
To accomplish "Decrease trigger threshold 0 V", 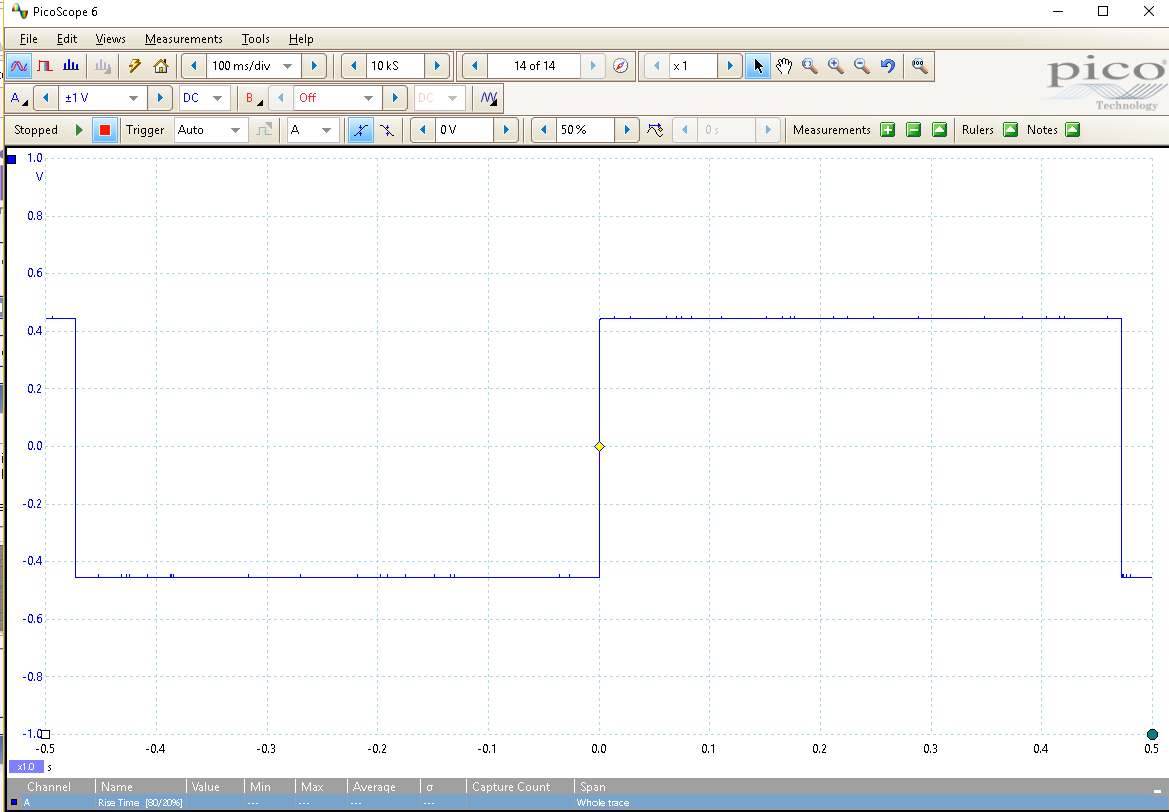I will (x=423, y=130).
